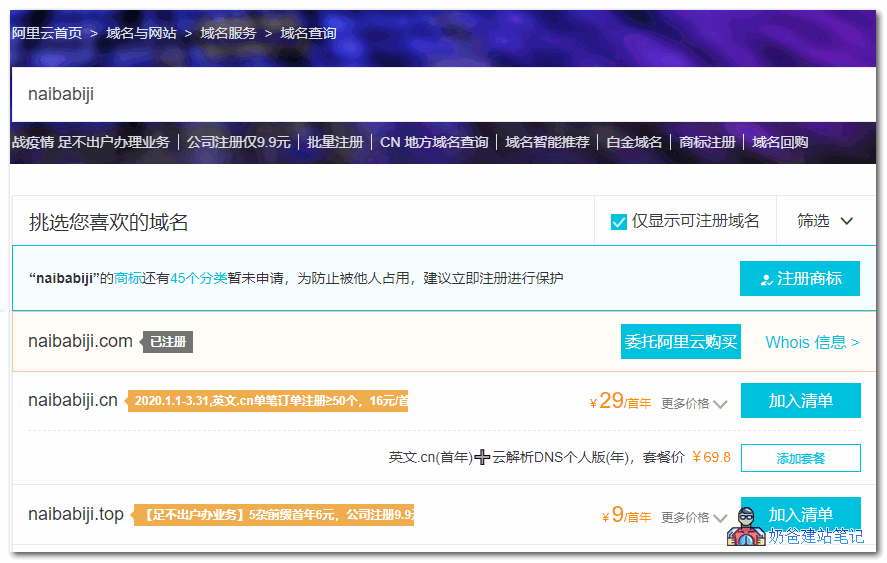The height and width of the screenshot is (563, 887).
Task: Focus the naibabiji domain search field
Action: [x=444, y=94]
